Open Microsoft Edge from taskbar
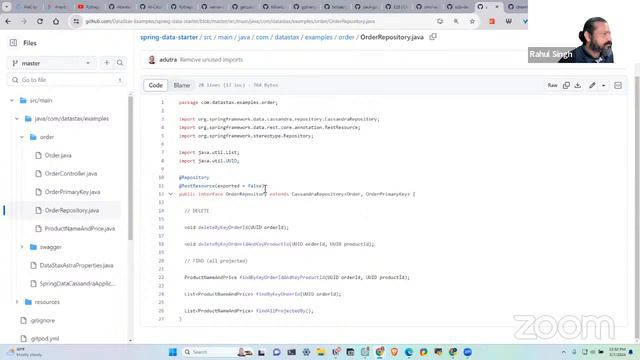The height and width of the screenshot is (360, 640). 409,352
